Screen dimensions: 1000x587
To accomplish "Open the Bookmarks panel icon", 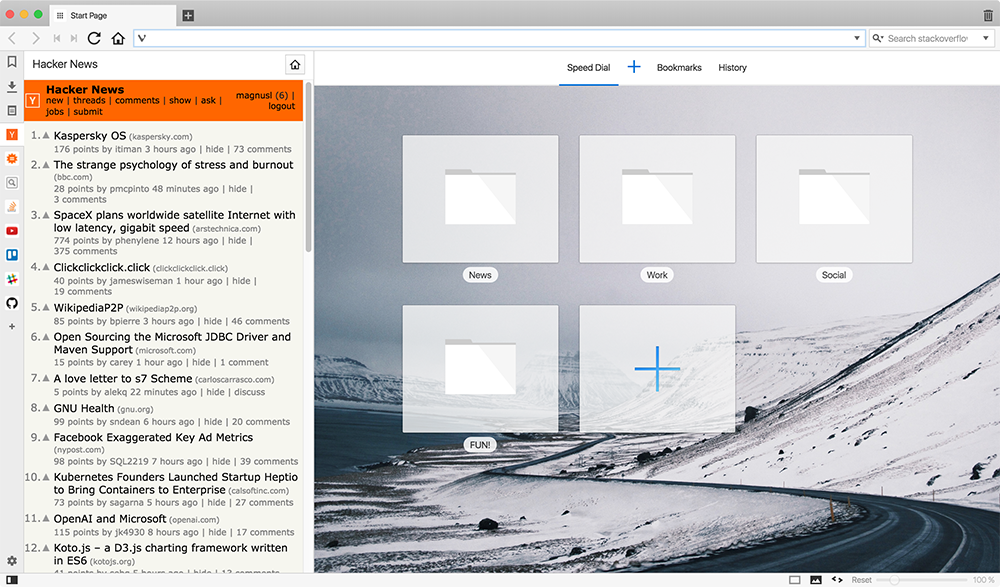I will click(11, 62).
